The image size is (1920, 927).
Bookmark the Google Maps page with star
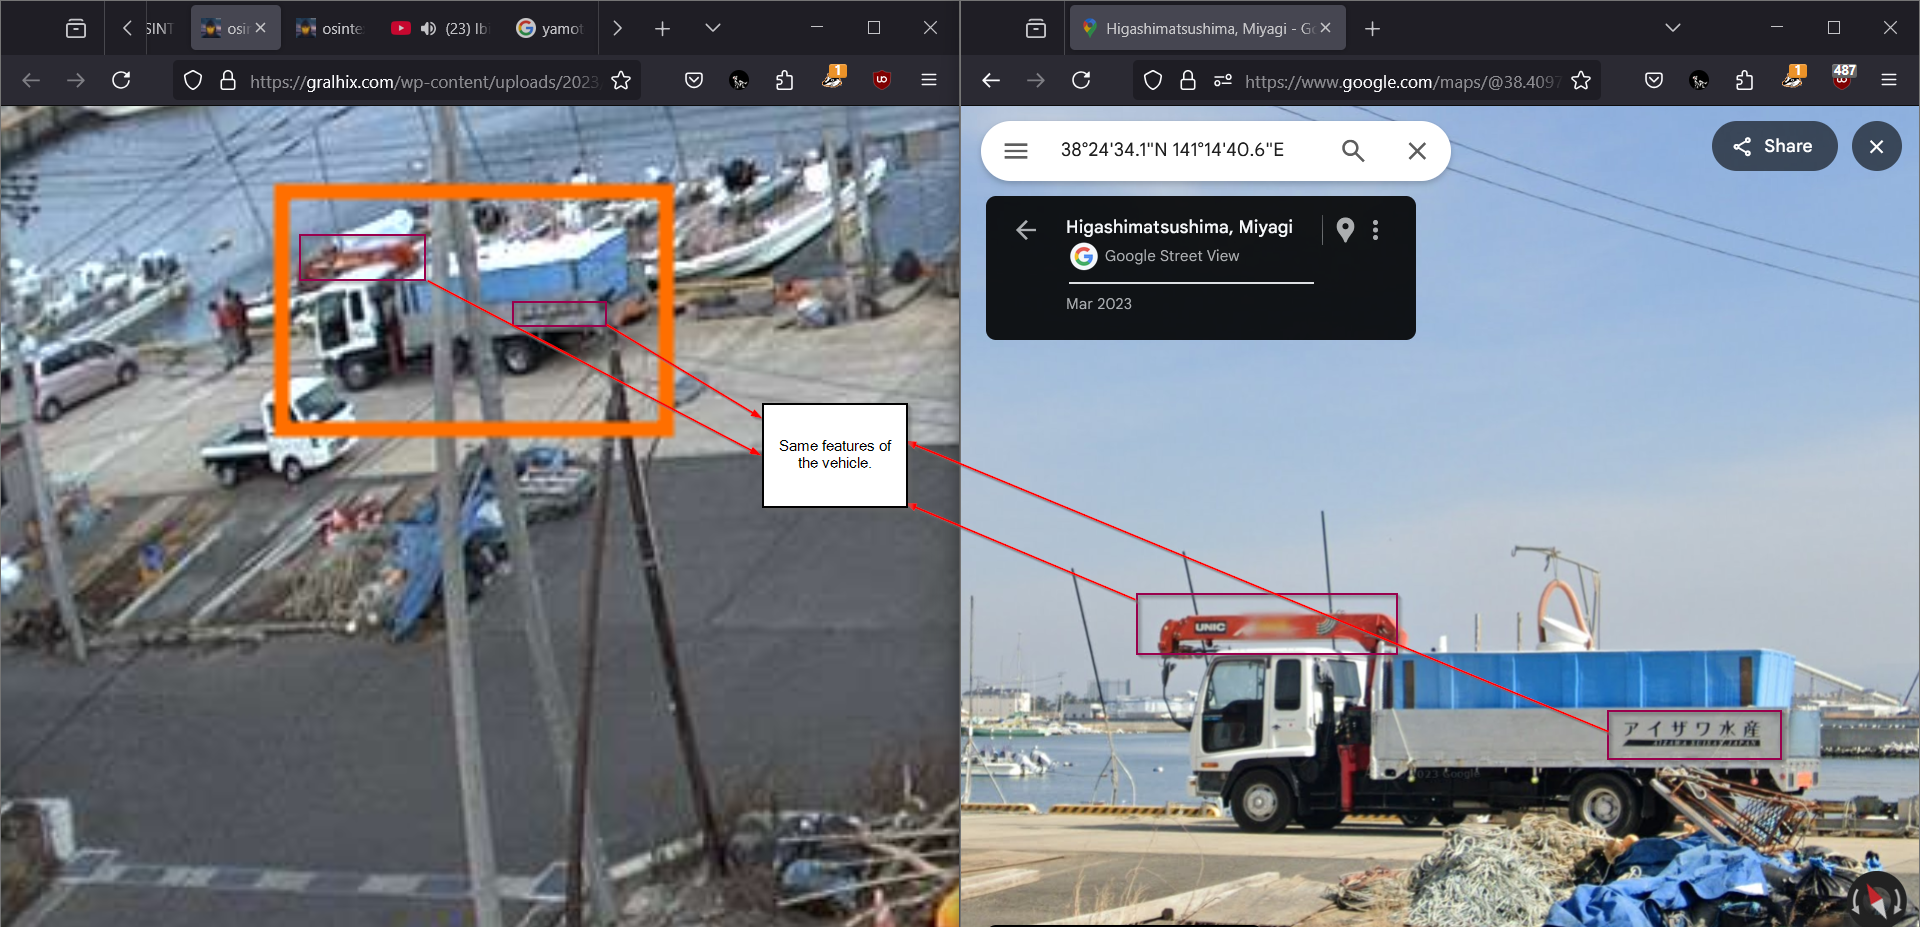tap(1581, 81)
